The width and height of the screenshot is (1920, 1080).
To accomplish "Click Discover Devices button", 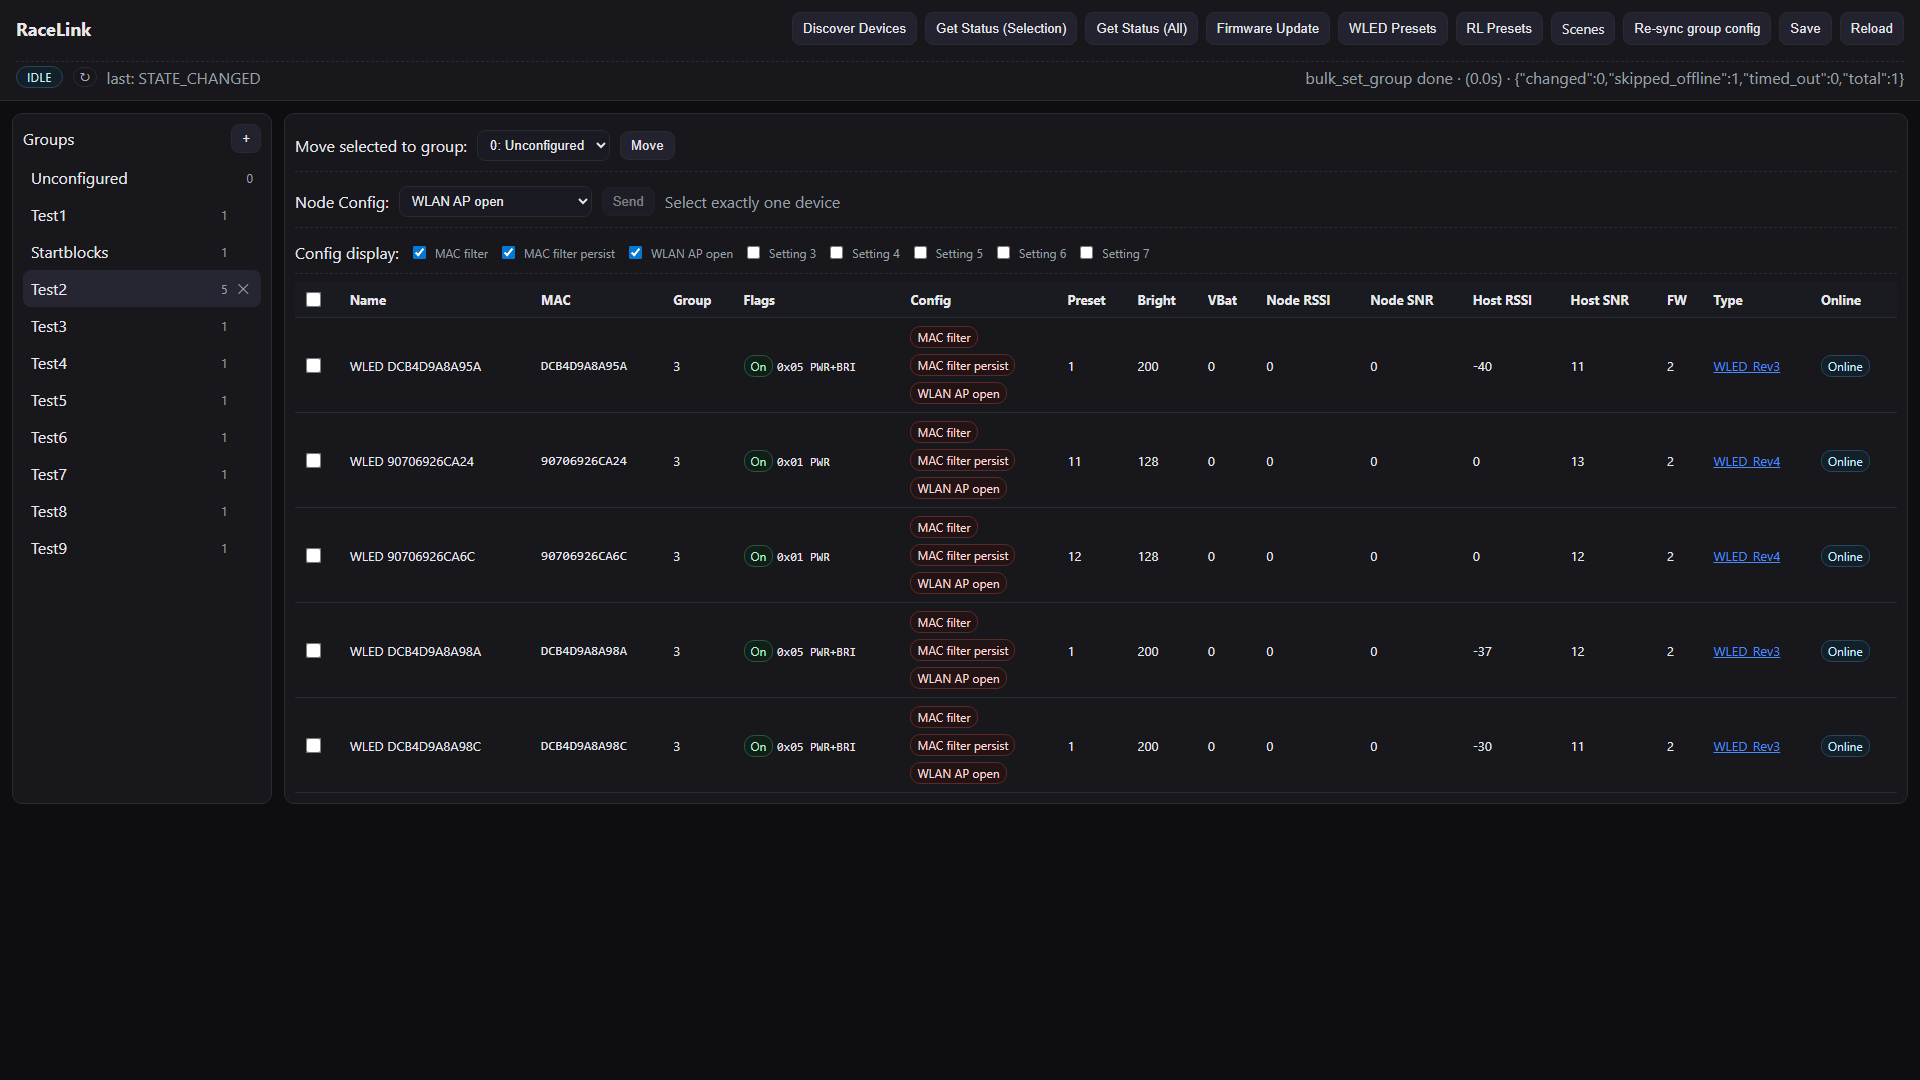I will click(854, 29).
